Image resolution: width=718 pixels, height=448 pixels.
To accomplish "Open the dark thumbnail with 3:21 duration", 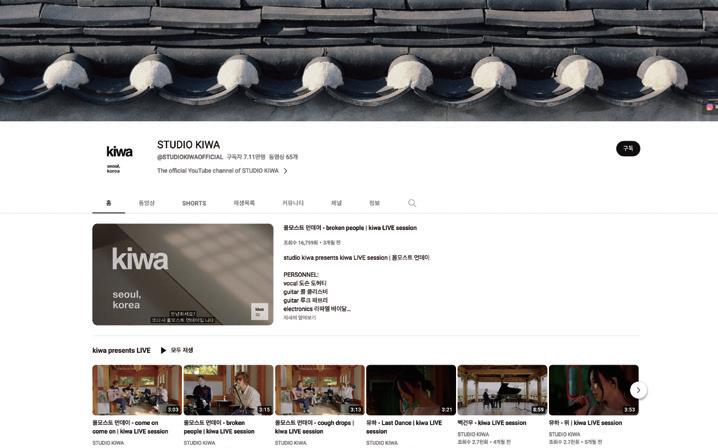I will click(411, 390).
